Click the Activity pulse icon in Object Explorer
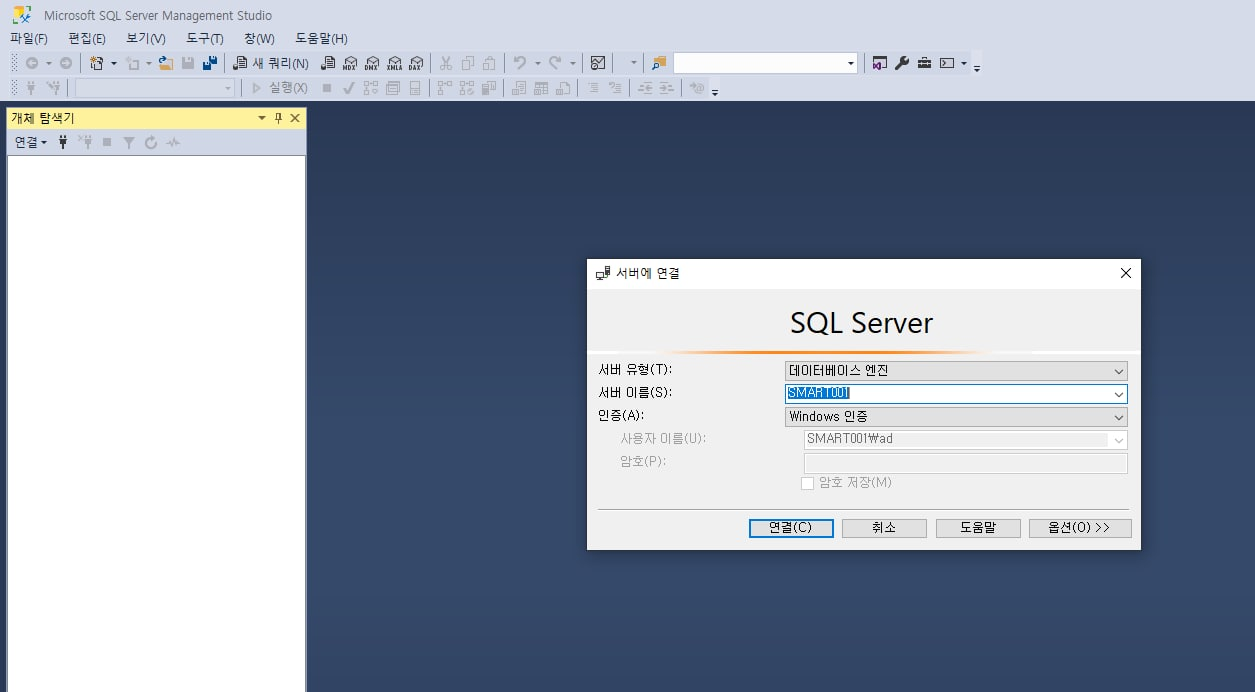The width and height of the screenshot is (1255, 692). (x=173, y=142)
